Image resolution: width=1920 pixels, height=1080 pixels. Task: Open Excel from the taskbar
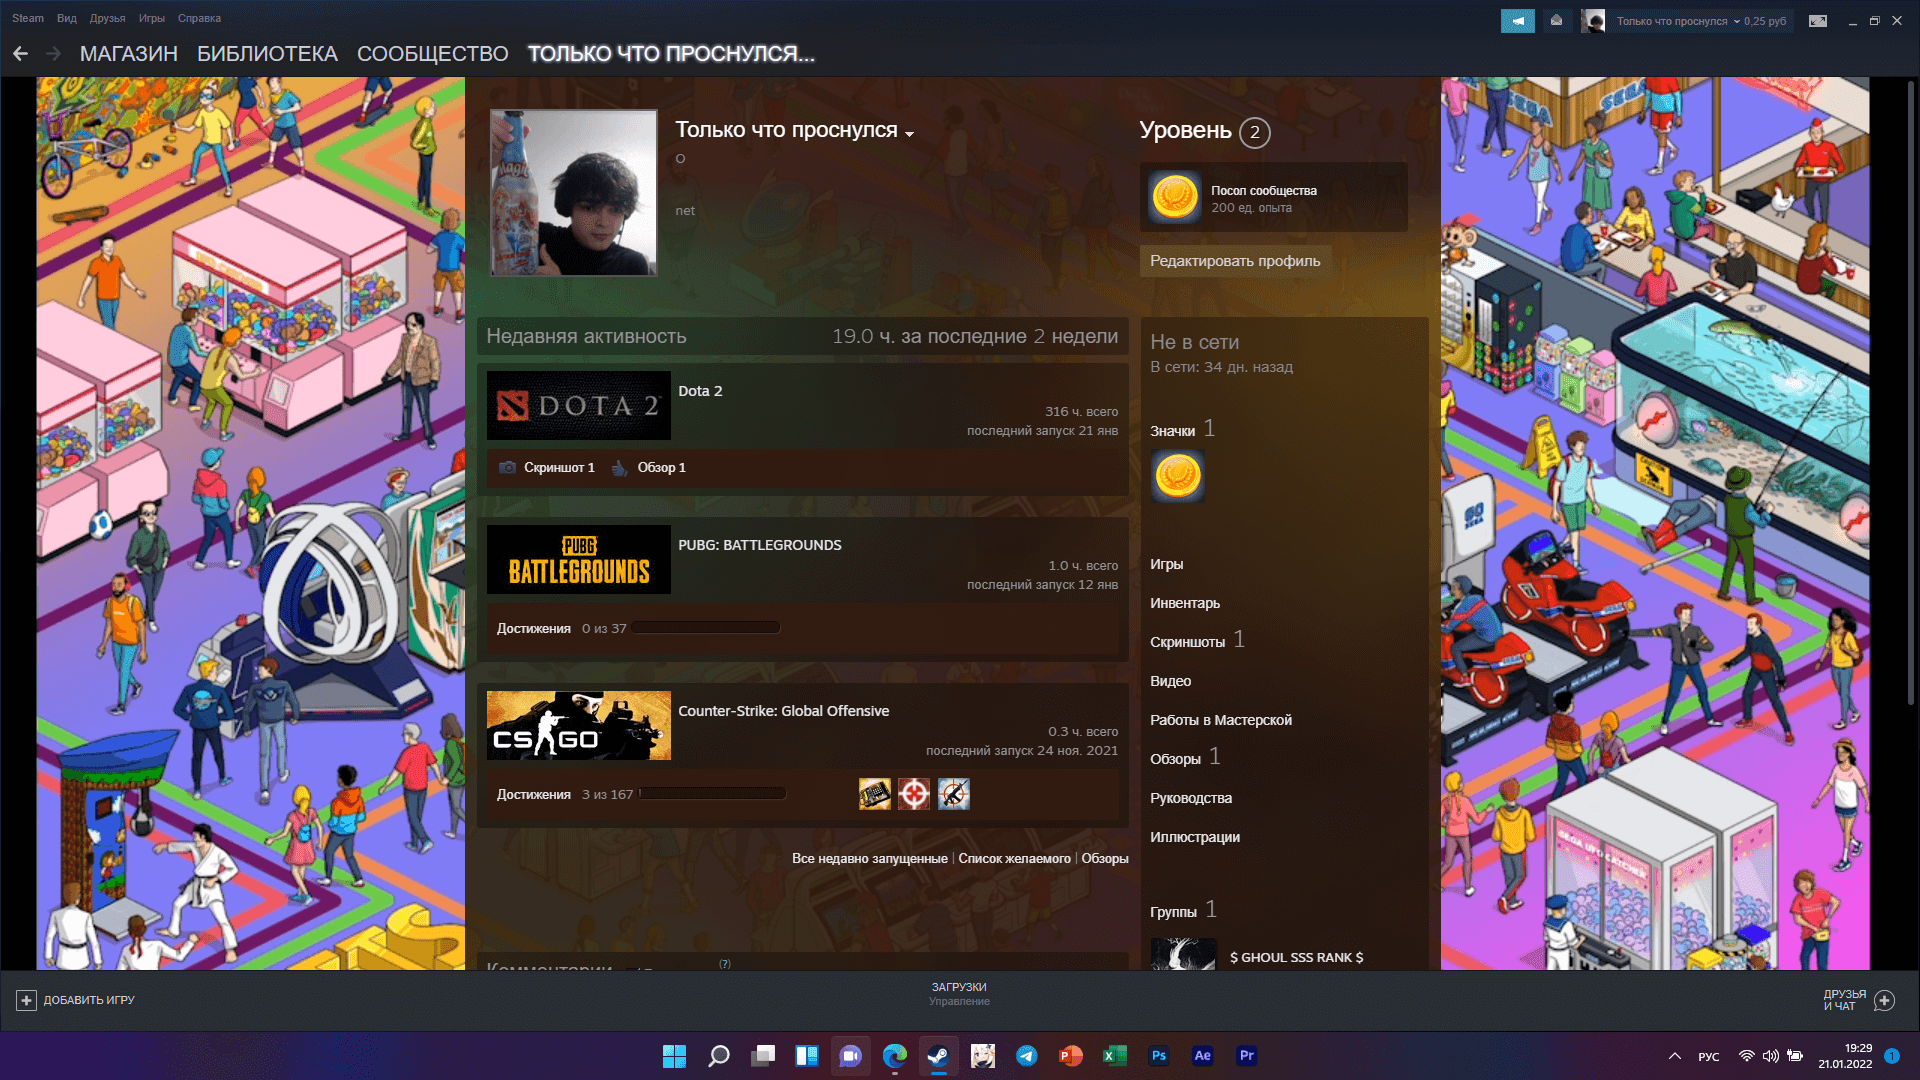coord(1115,1056)
